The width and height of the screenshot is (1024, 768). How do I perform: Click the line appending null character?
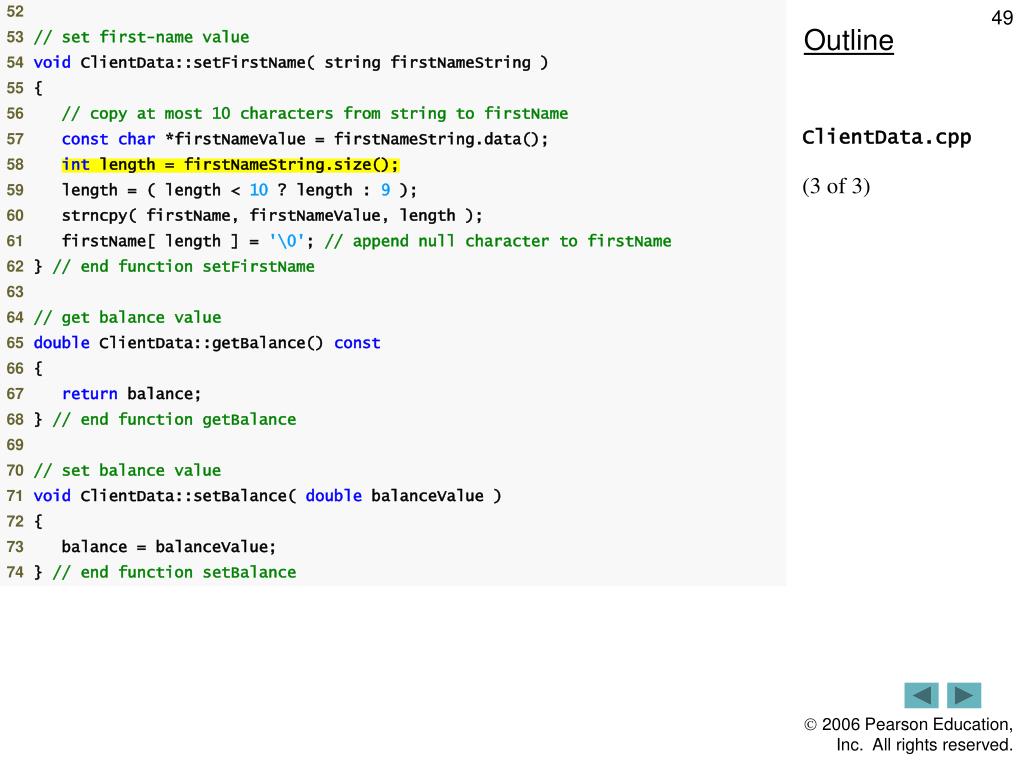click(x=366, y=241)
